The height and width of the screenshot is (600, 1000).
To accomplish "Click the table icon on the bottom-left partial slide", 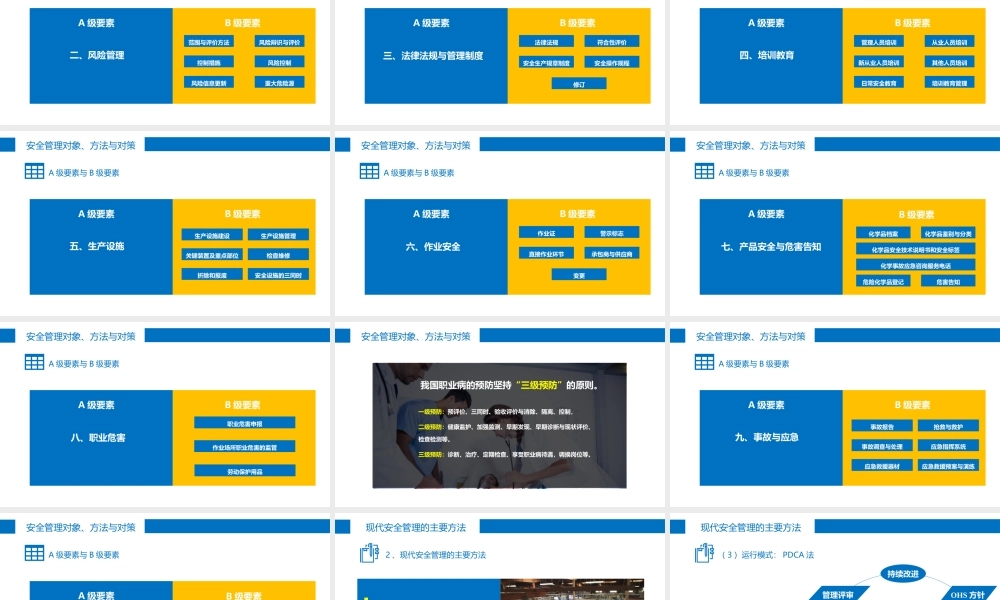I will 34,553.
